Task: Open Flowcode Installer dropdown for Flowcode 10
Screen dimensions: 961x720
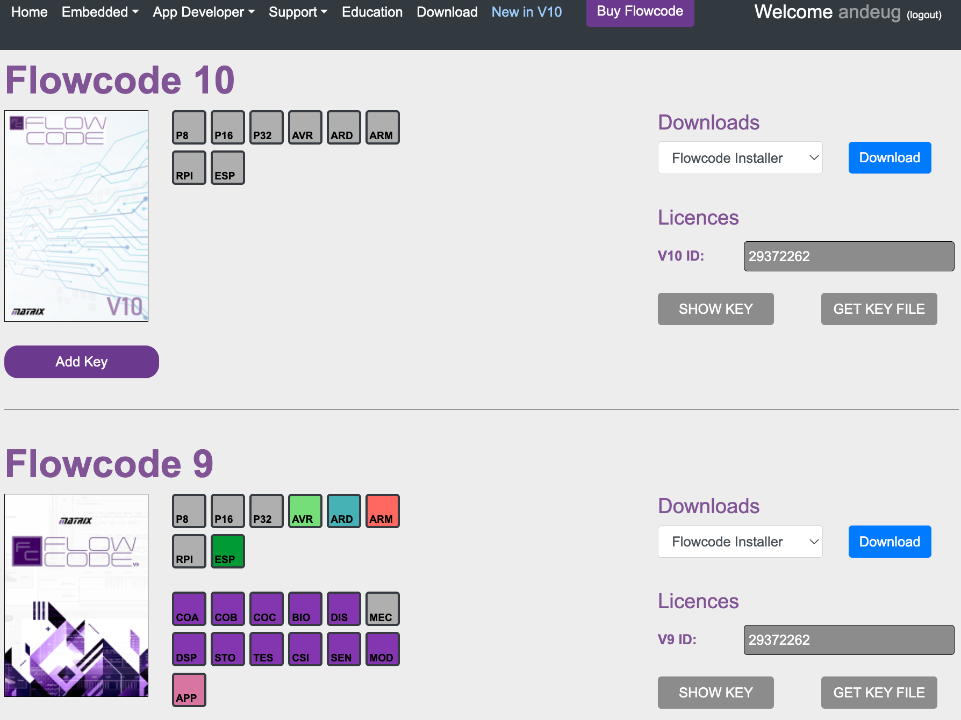Action: point(740,158)
